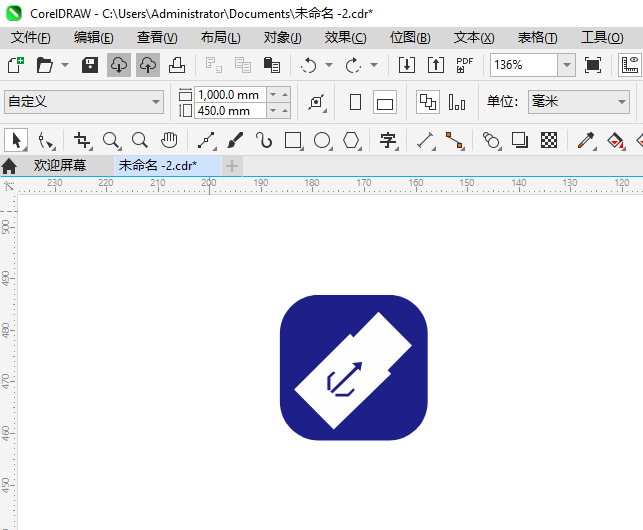
Task: Print the document
Action: [x=177, y=65]
